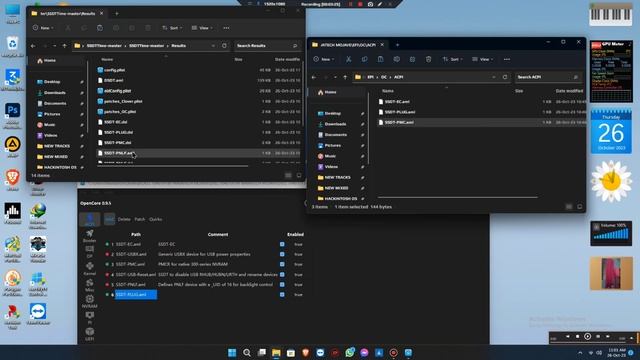Screen dimensions: 640x360
Task: Toggle Enabled checkbox for SSDT-PMC.aml in OpenCore
Action: pos(282,264)
